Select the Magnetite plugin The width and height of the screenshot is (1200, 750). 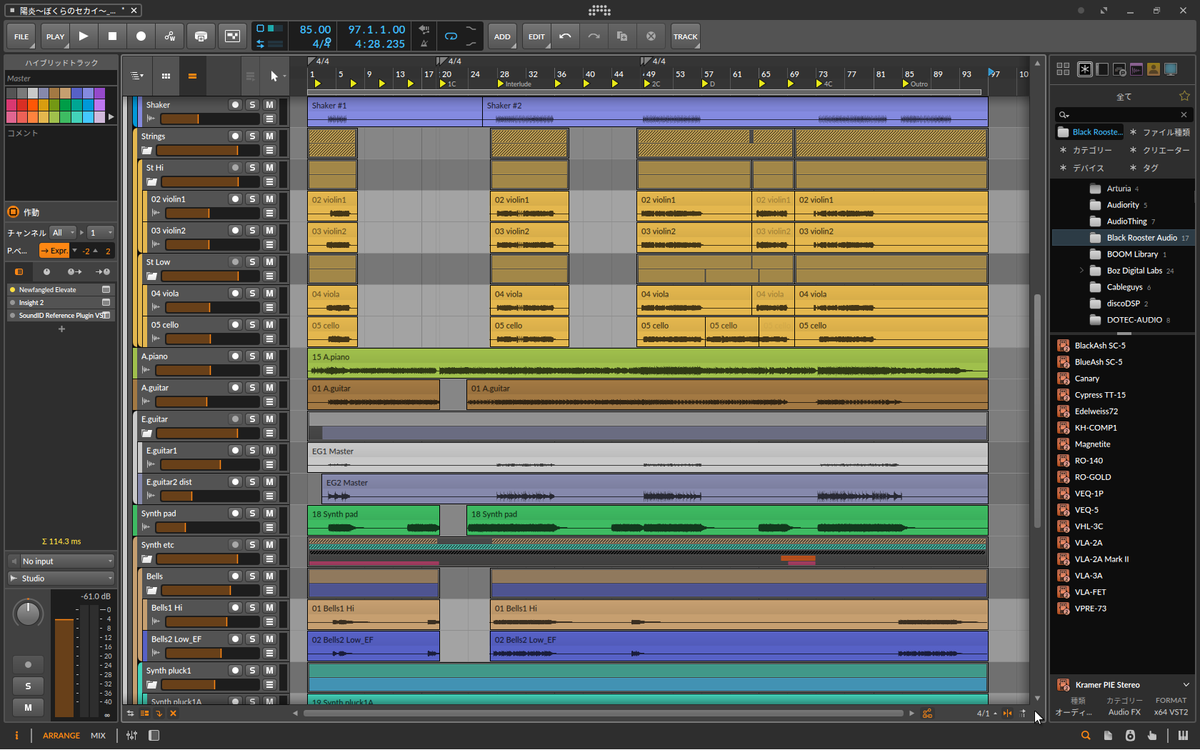(1092, 444)
